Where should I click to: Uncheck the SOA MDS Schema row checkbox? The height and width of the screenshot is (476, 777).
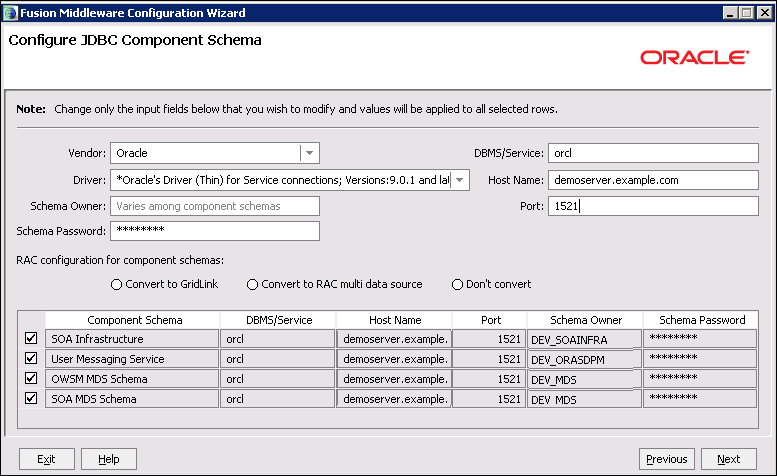pos(31,398)
